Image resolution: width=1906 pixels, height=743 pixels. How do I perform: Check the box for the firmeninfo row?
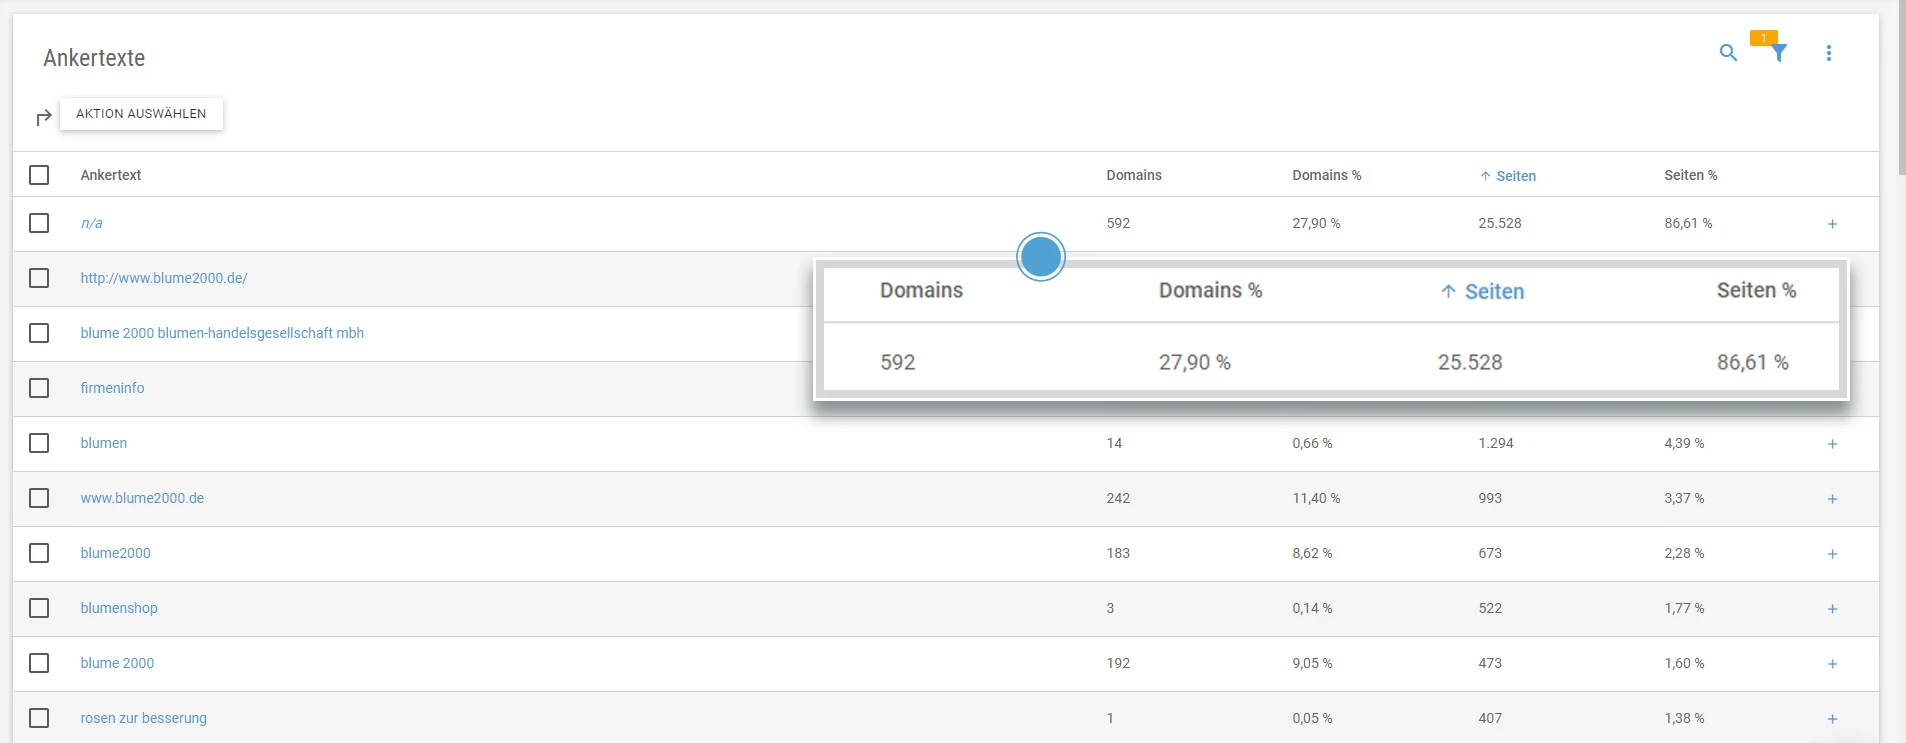point(39,388)
